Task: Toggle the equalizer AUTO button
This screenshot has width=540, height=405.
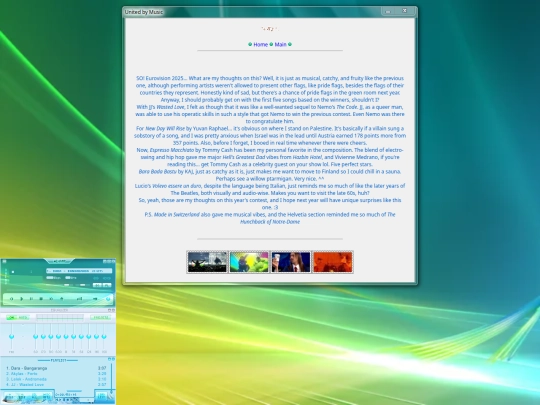Action: [x=23, y=318]
